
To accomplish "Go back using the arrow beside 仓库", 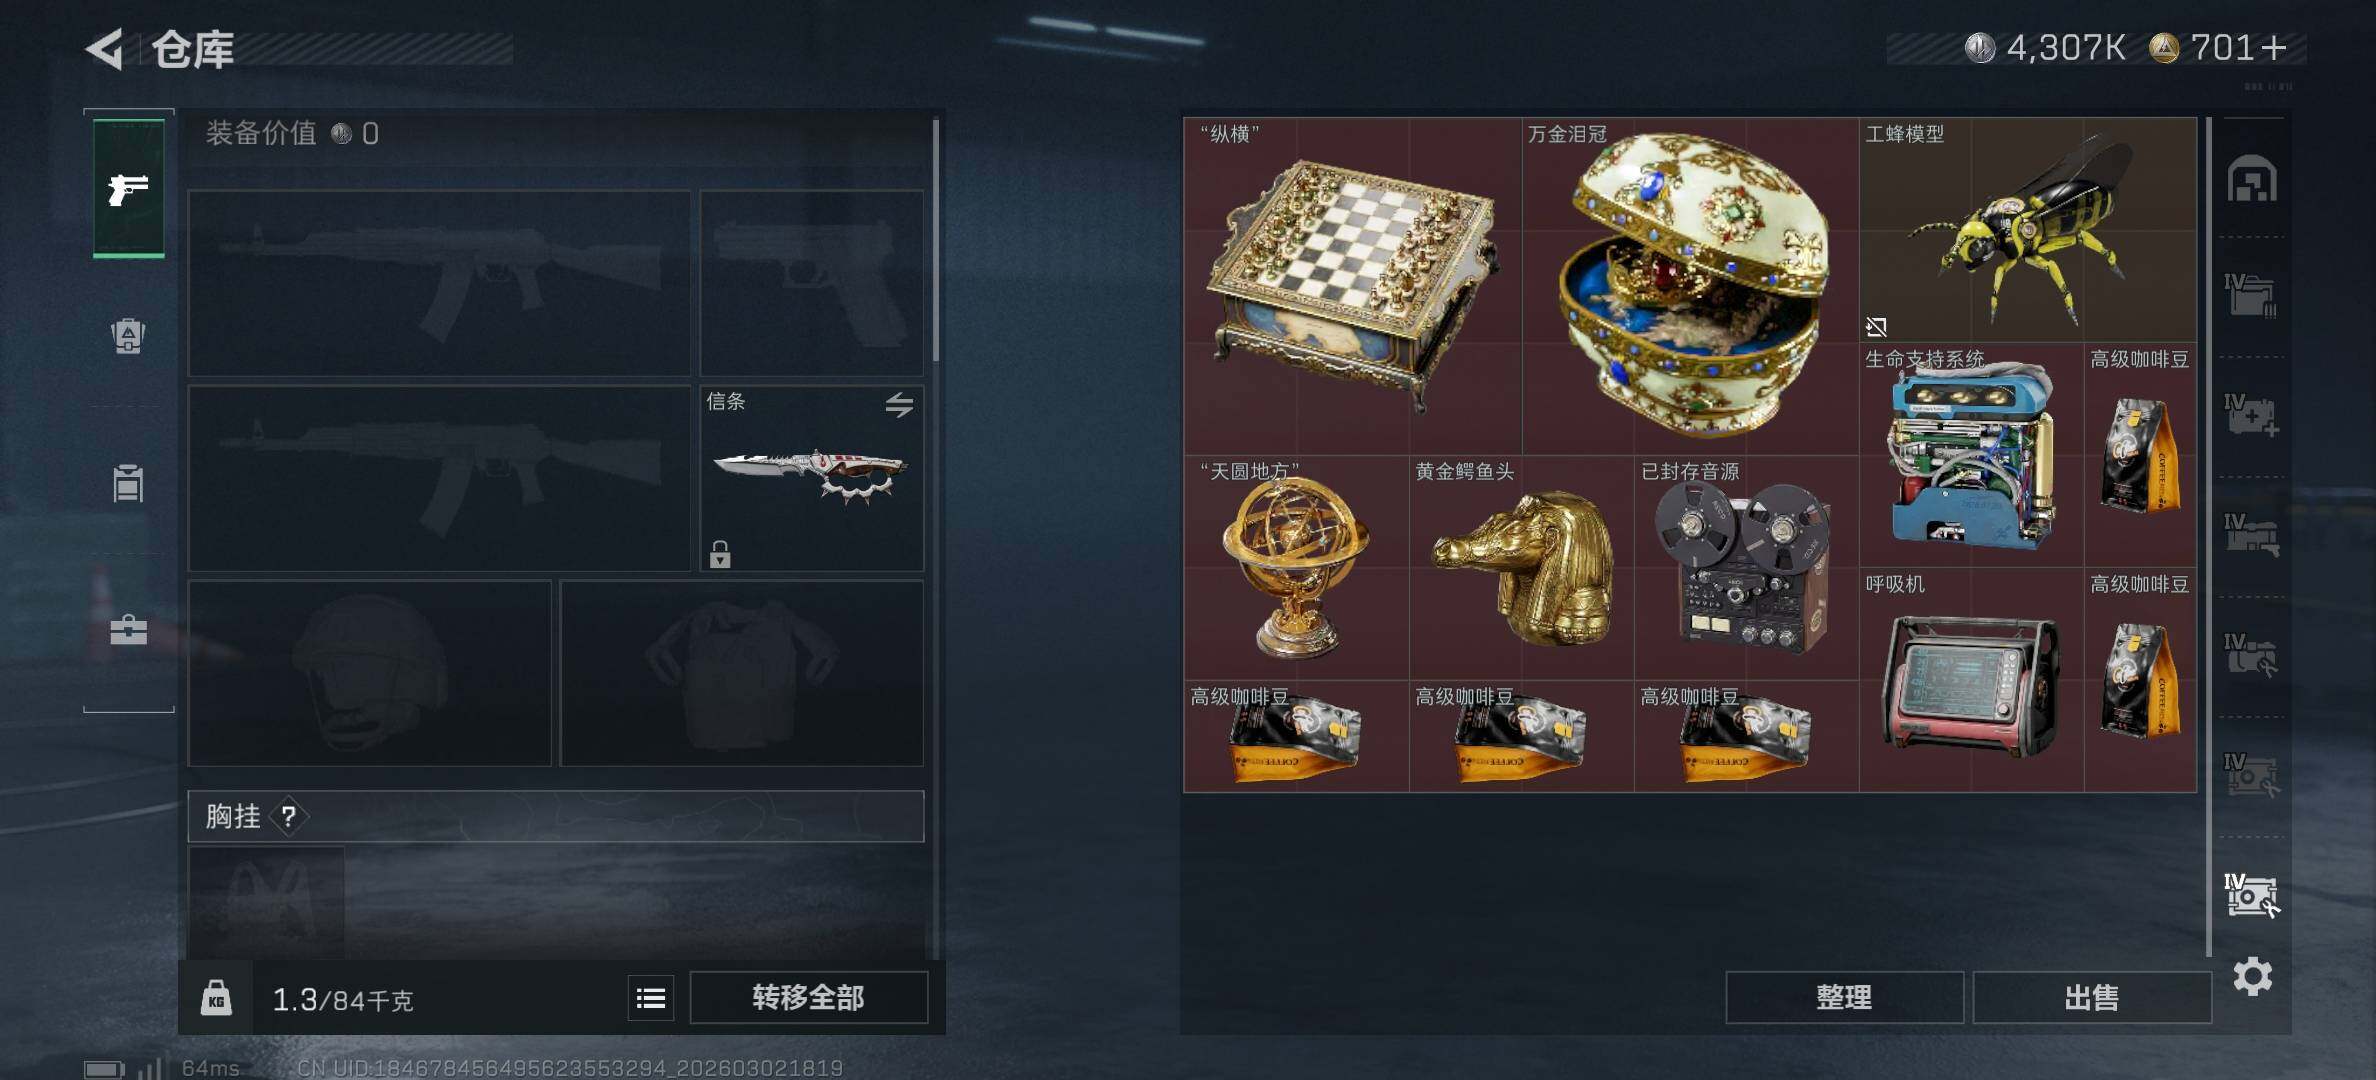I will pos(105,48).
